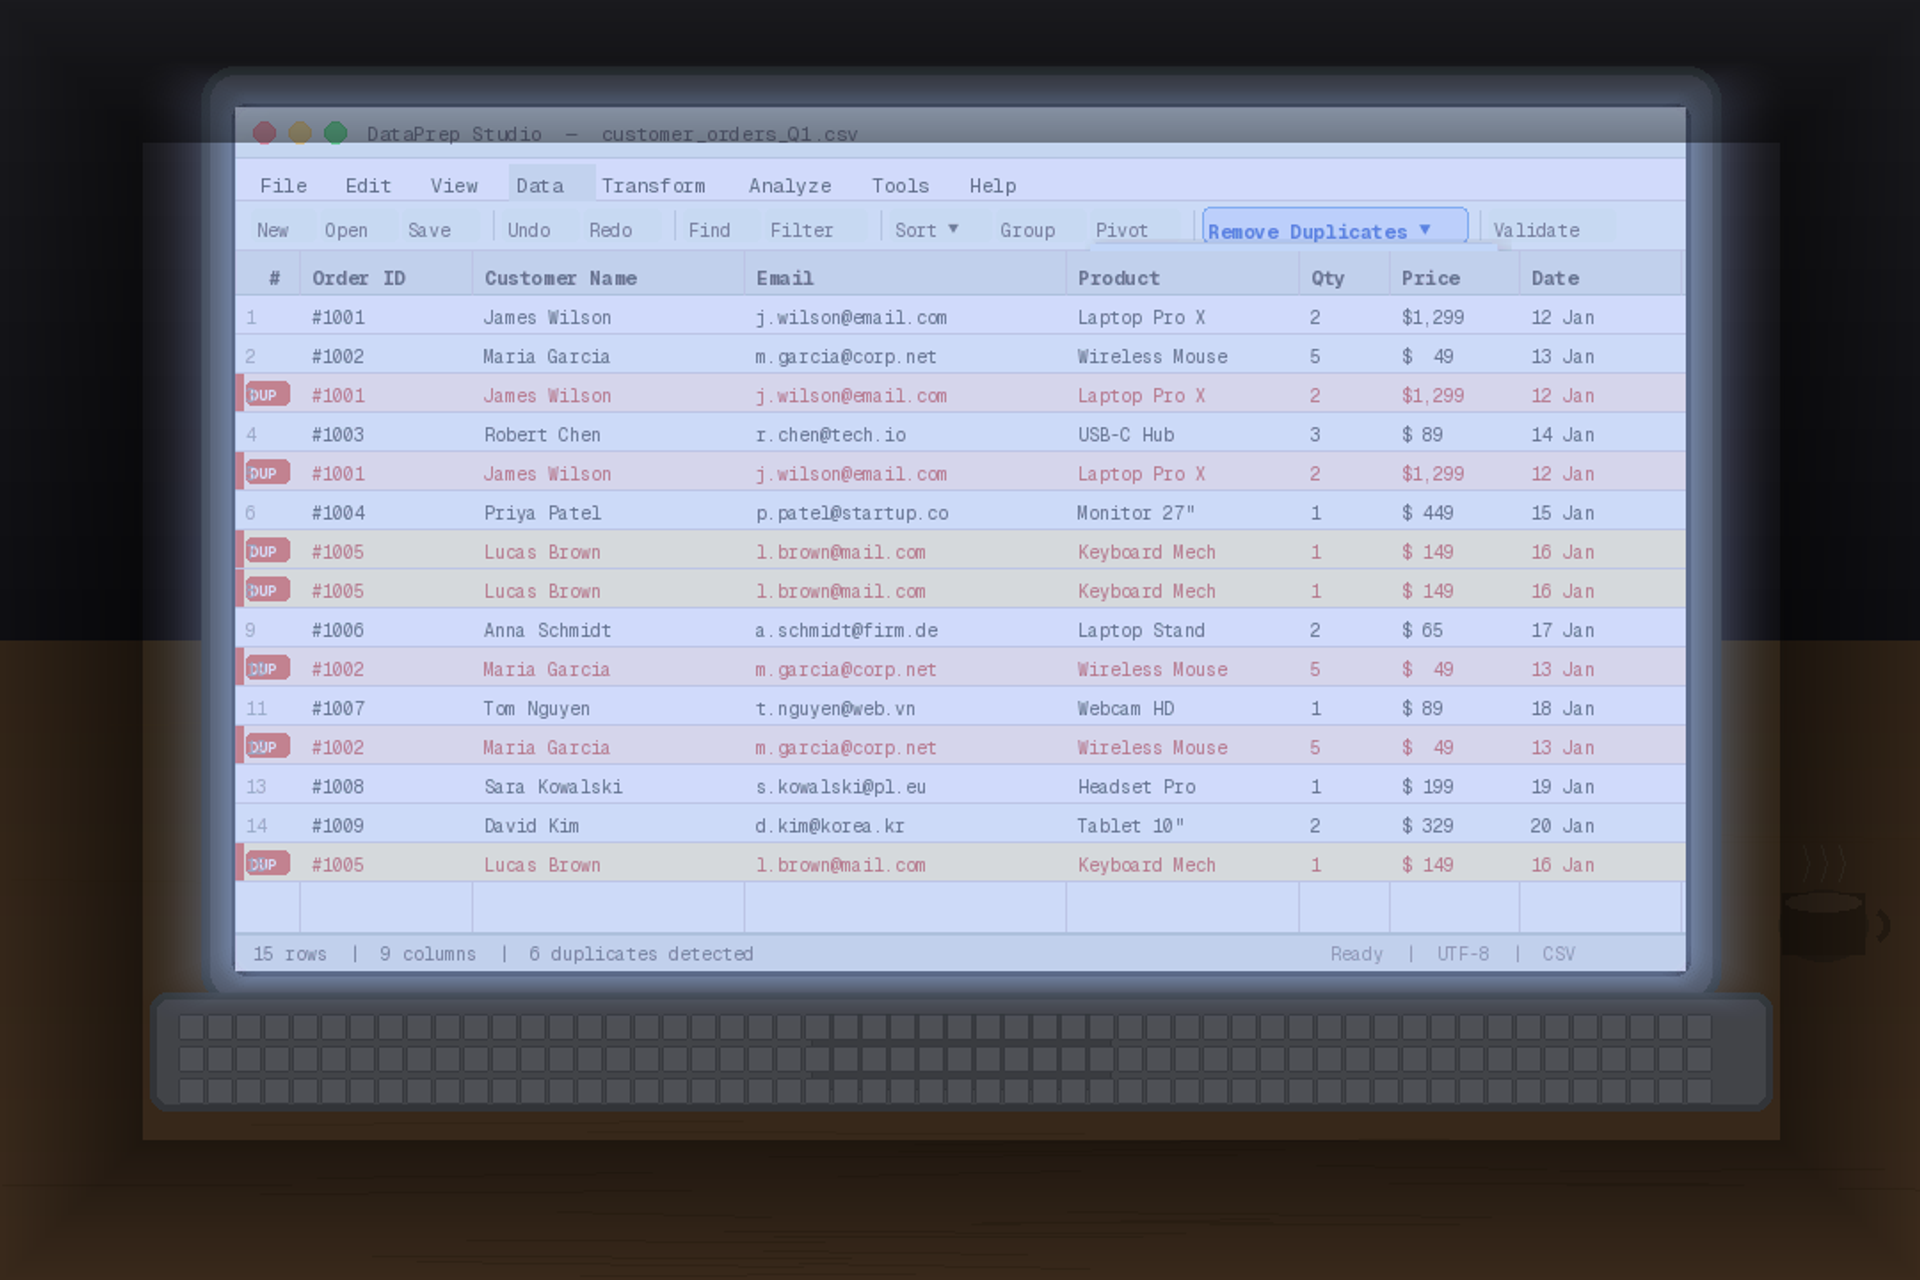Click the Find toolbar button
The height and width of the screenshot is (1280, 1920).
point(709,230)
